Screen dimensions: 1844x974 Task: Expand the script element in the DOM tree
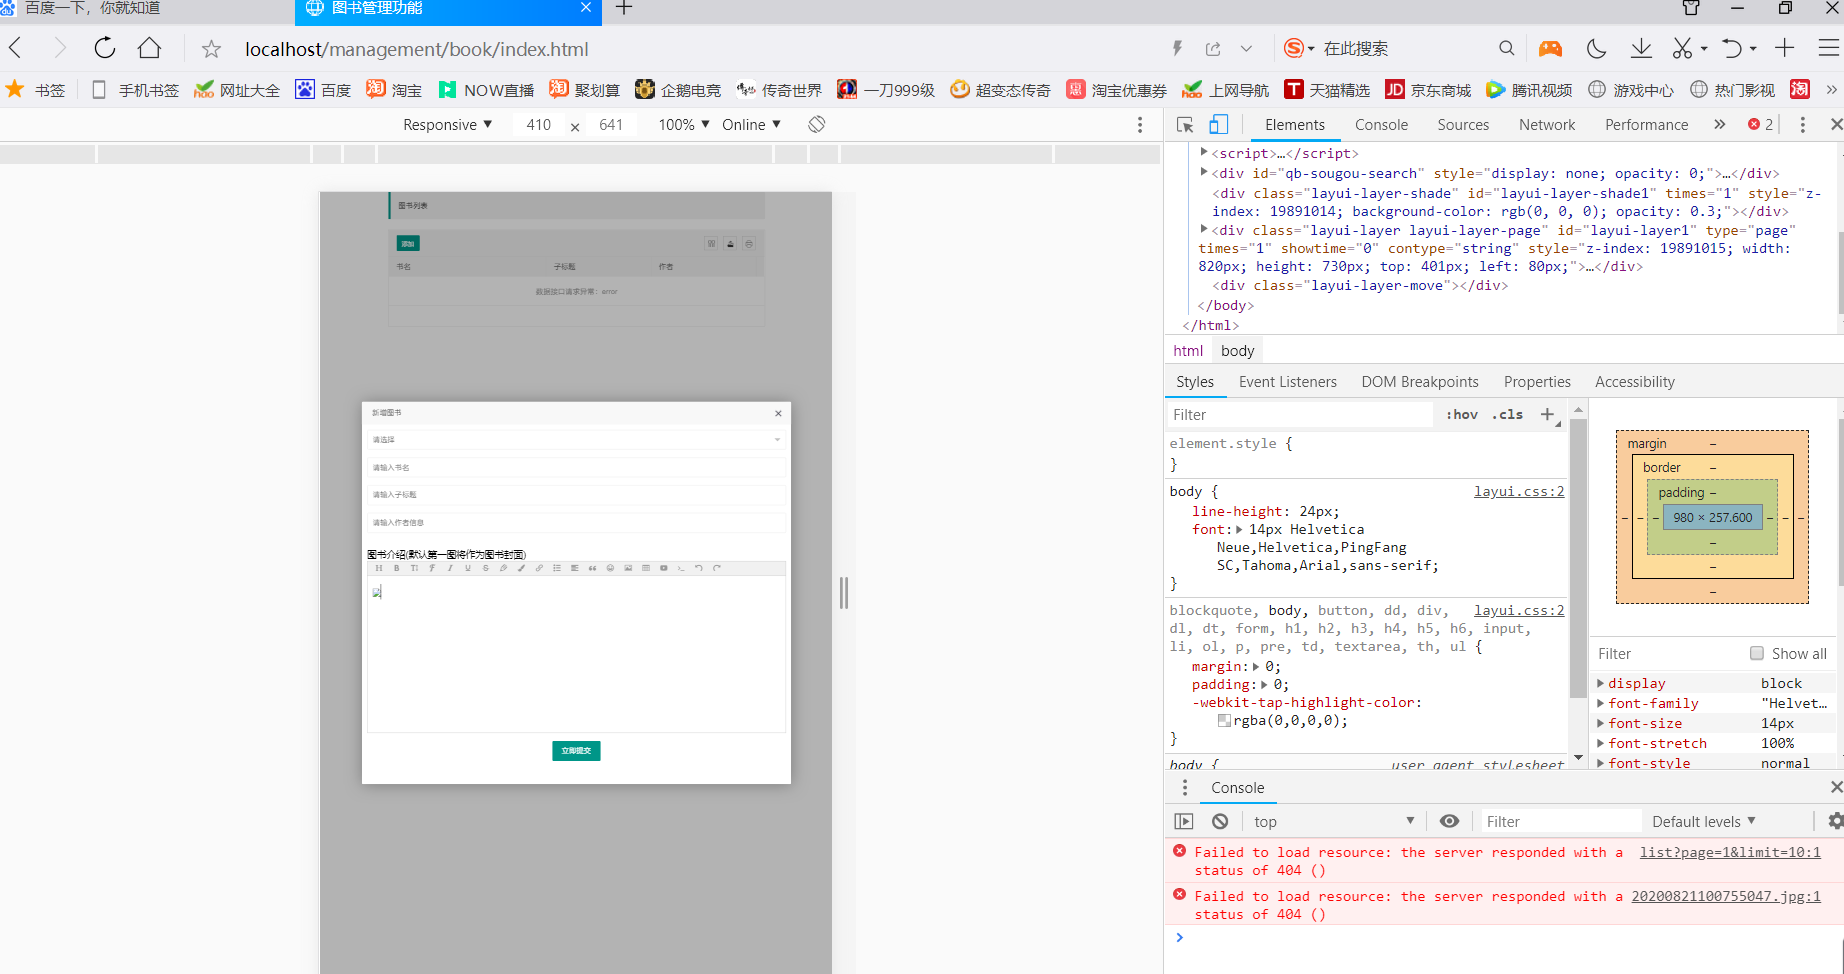(1204, 152)
